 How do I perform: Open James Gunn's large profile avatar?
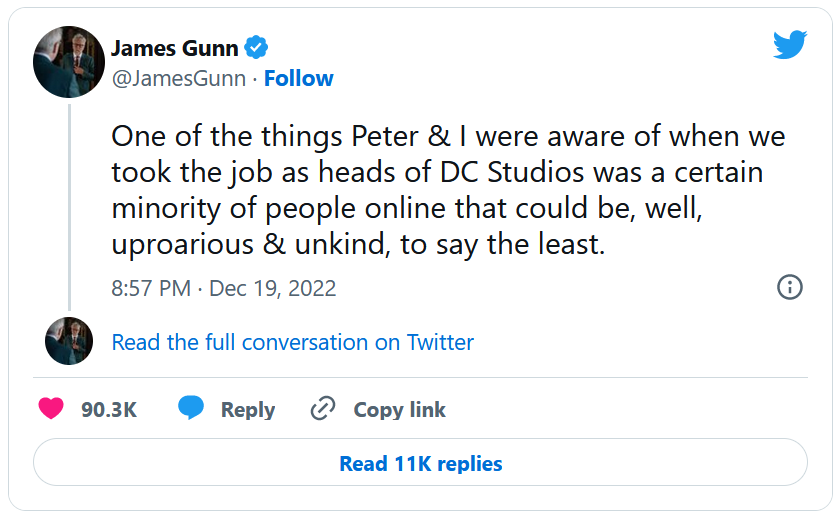click(69, 61)
